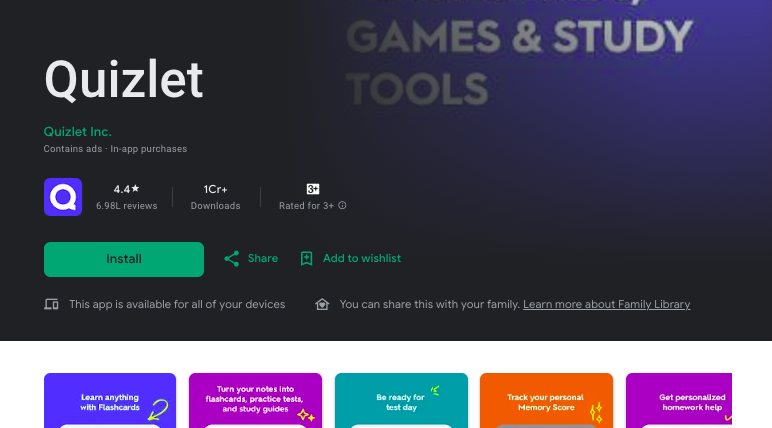Open Get personalized homework help screenshot
The height and width of the screenshot is (428, 772).
tap(679, 400)
